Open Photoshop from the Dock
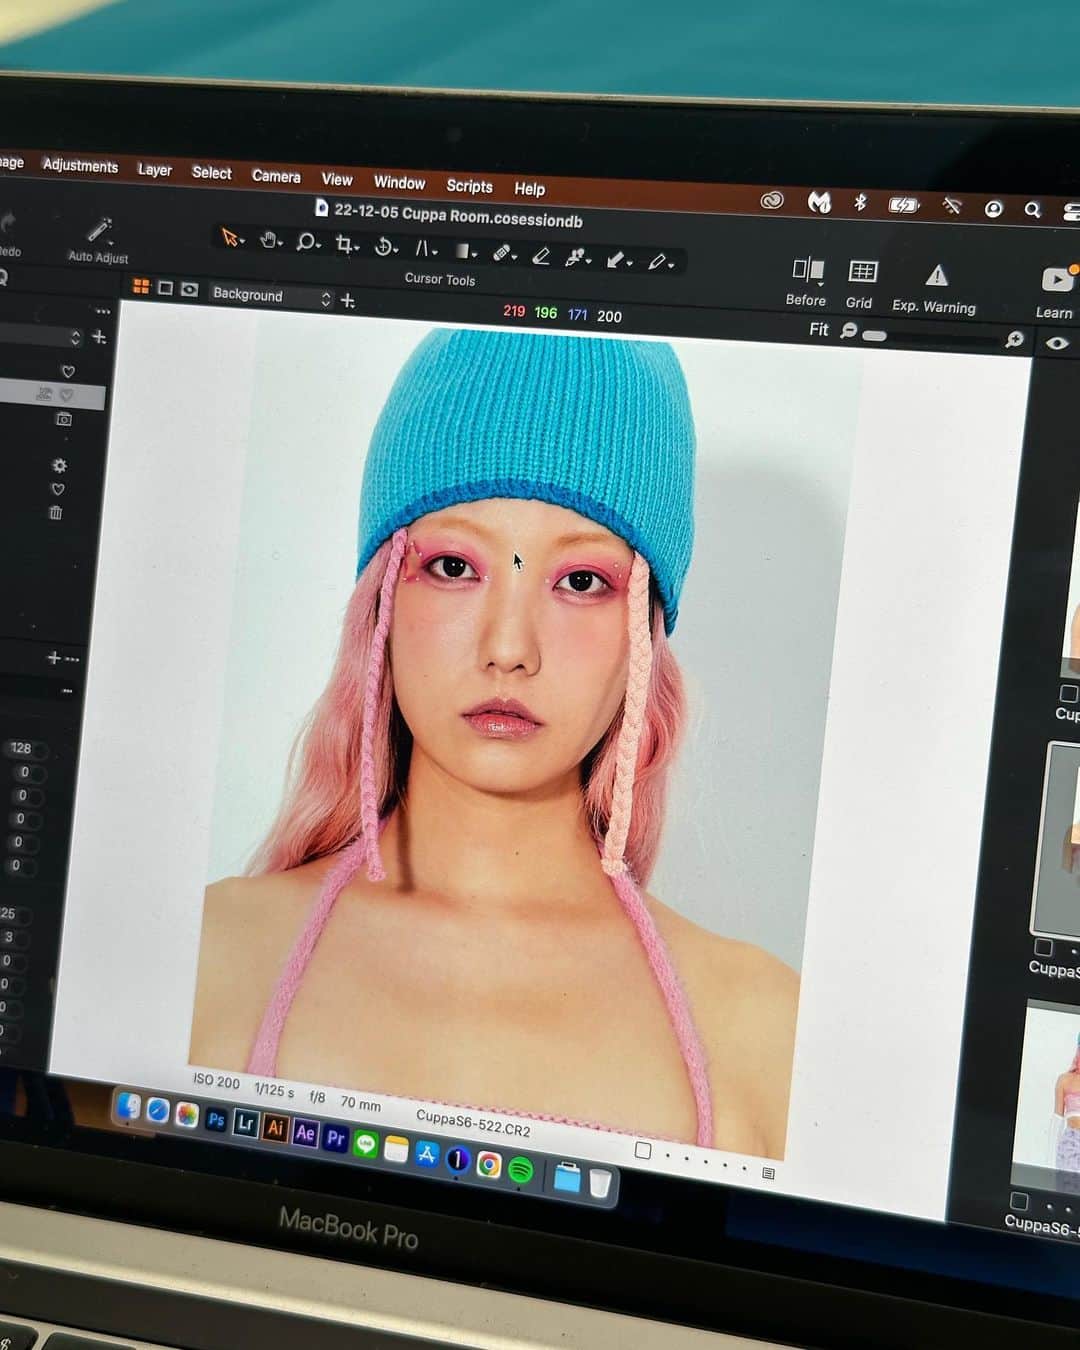Screen dimensions: 1080x1350 coord(216,1119)
